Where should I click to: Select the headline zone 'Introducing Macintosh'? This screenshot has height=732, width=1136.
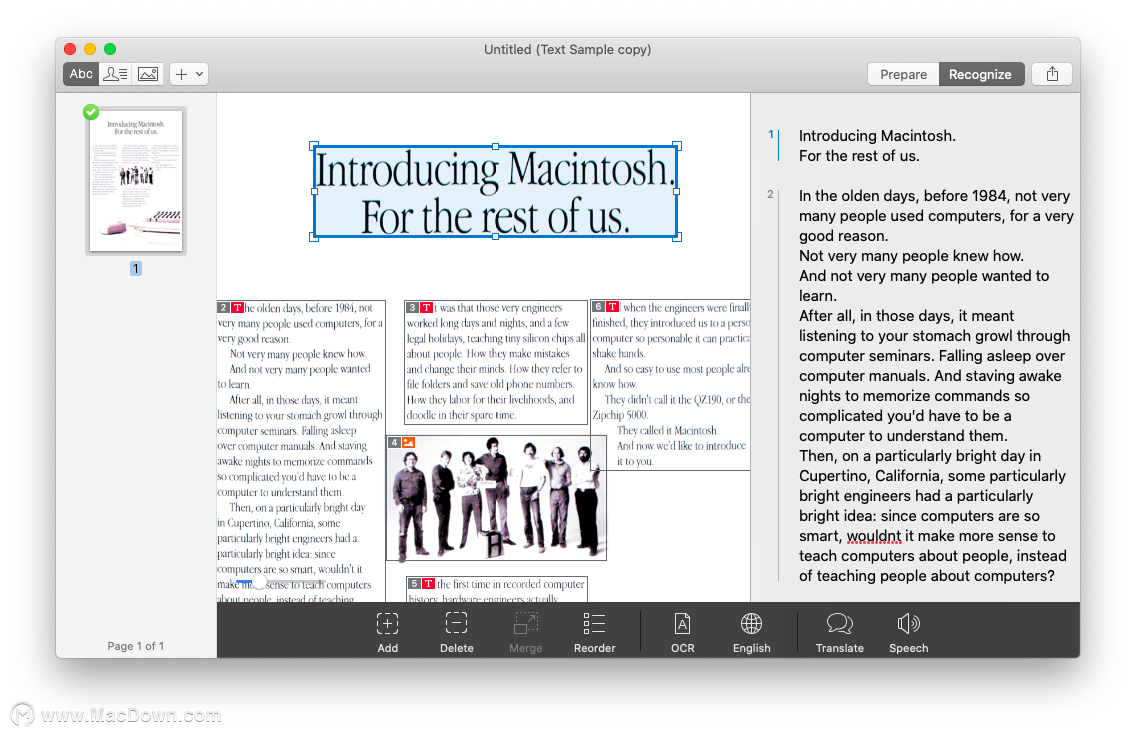click(496, 192)
